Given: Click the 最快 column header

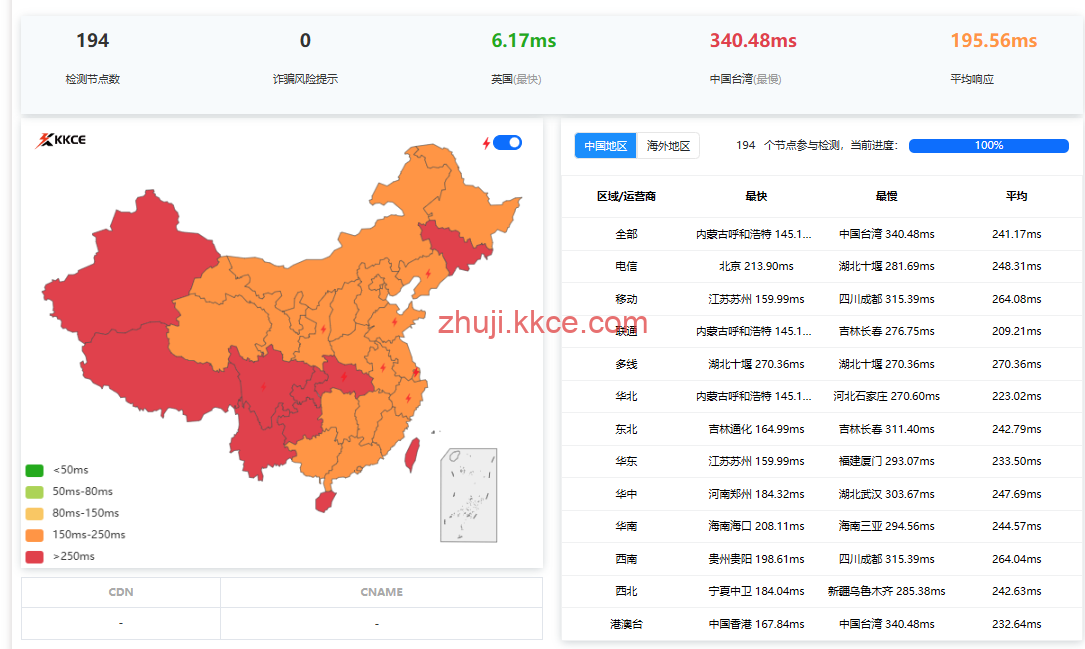Looking at the screenshot, I should click(x=756, y=196).
